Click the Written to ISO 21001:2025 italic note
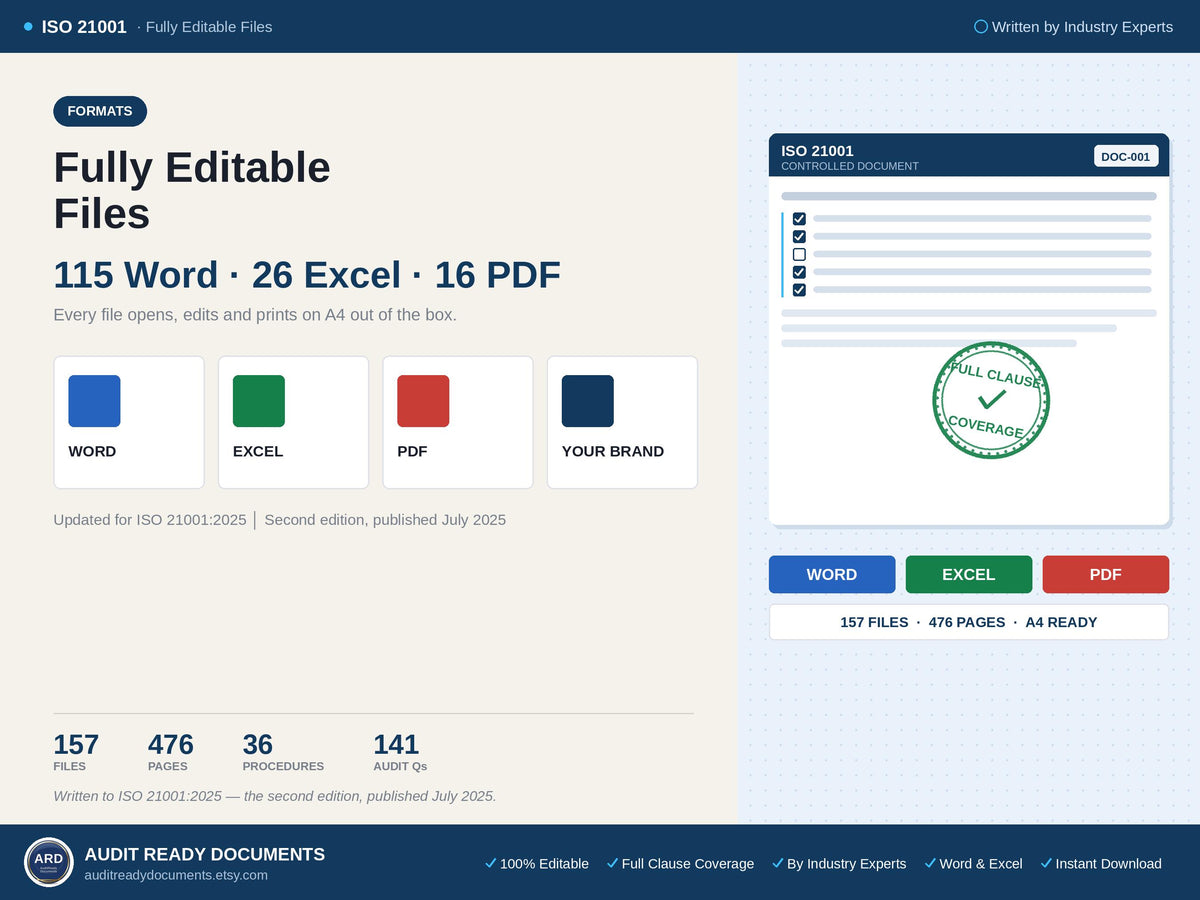Viewport: 1200px width, 900px height. [275, 796]
